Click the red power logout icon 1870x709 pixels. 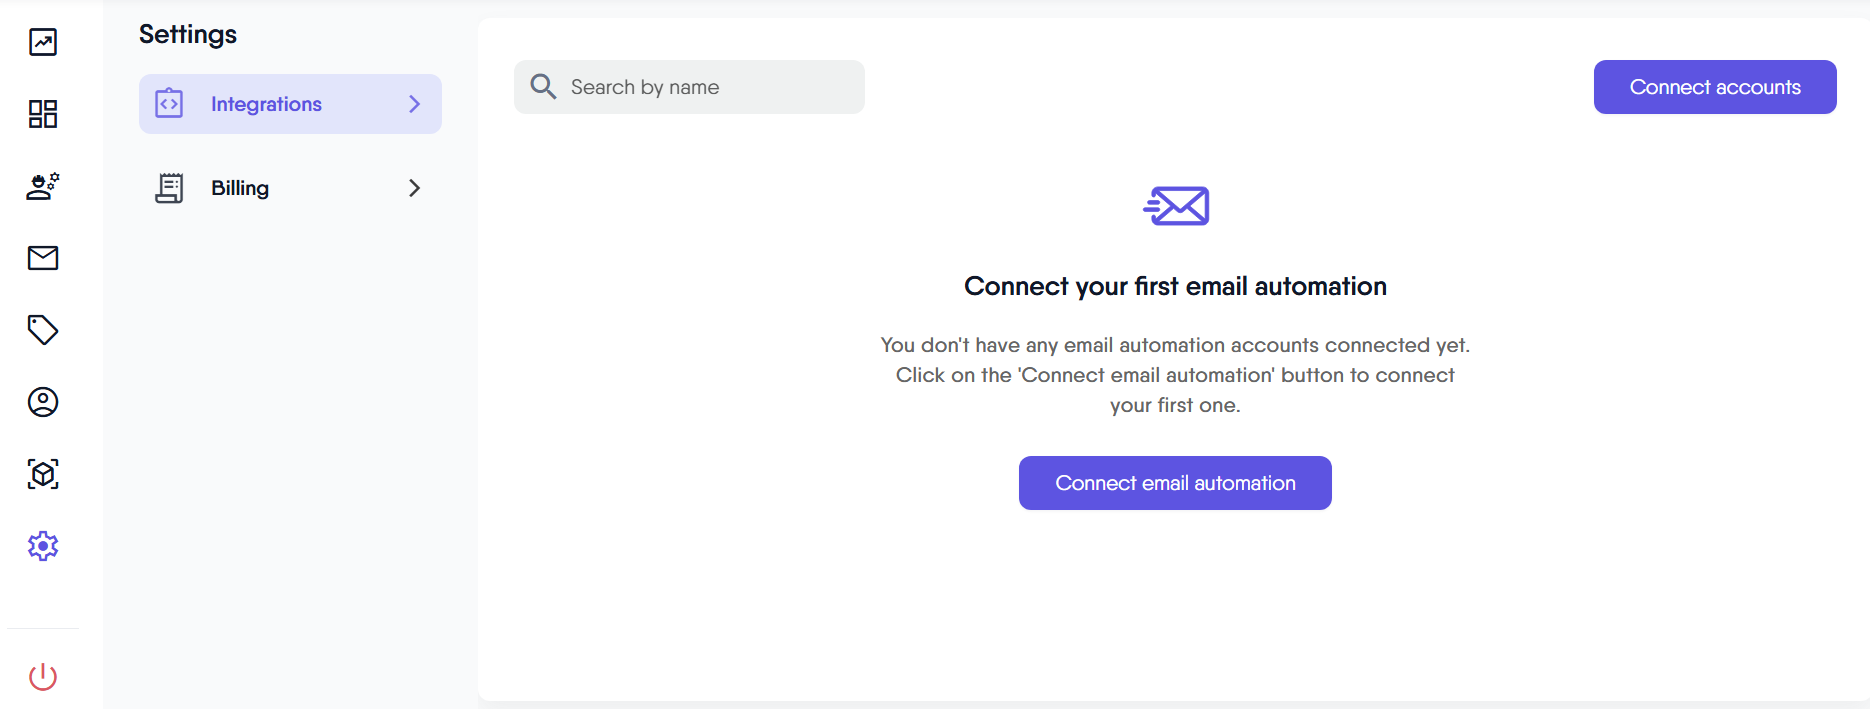43,677
